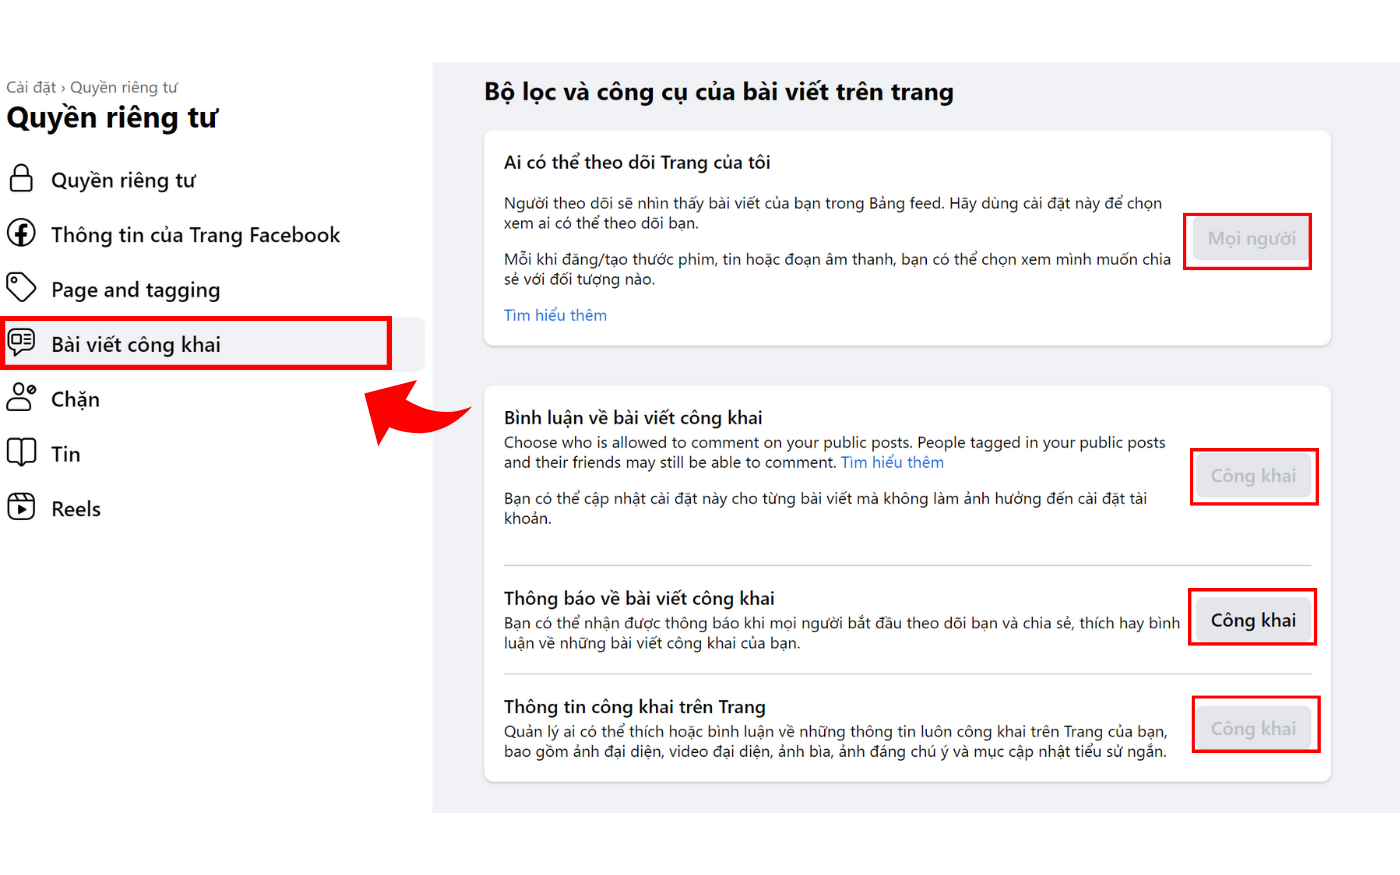Screen dimensions: 1400x875
Task: Click the lock icon beside Quyền riêng tư
Action: click(x=21, y=179)
